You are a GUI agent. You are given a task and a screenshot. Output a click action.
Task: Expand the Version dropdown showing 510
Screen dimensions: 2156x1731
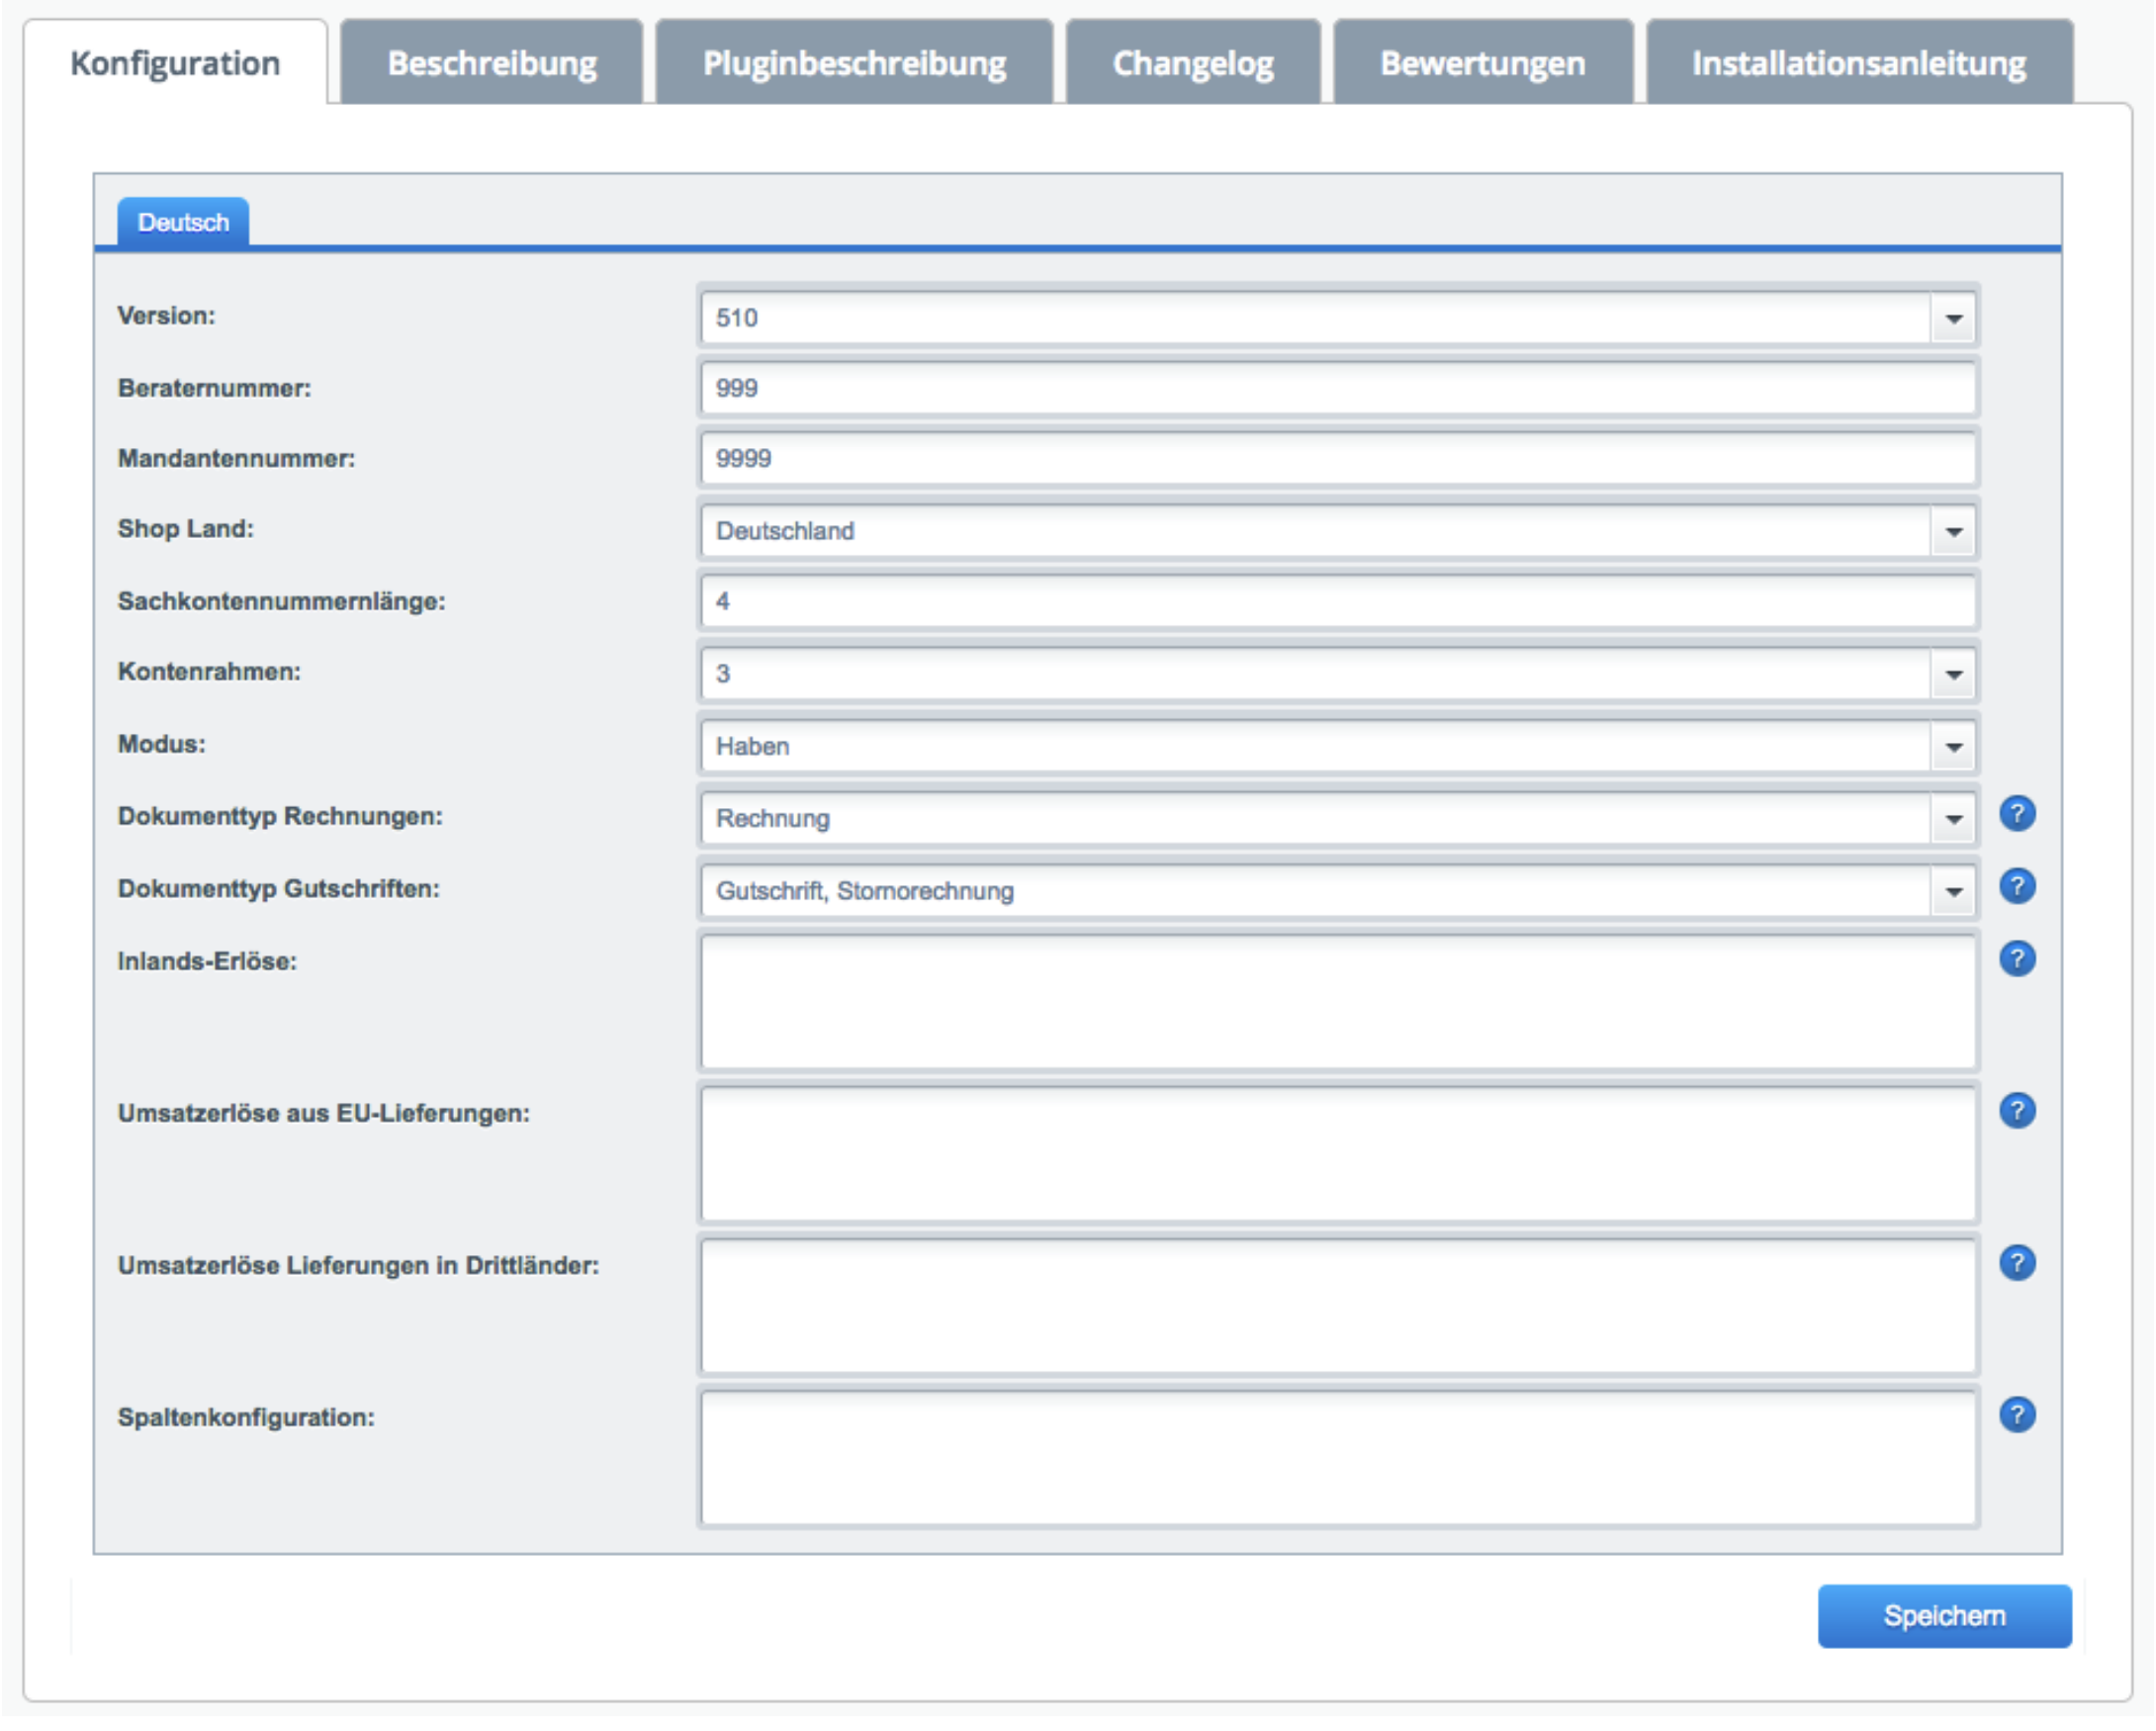(x=1953, y=319)
